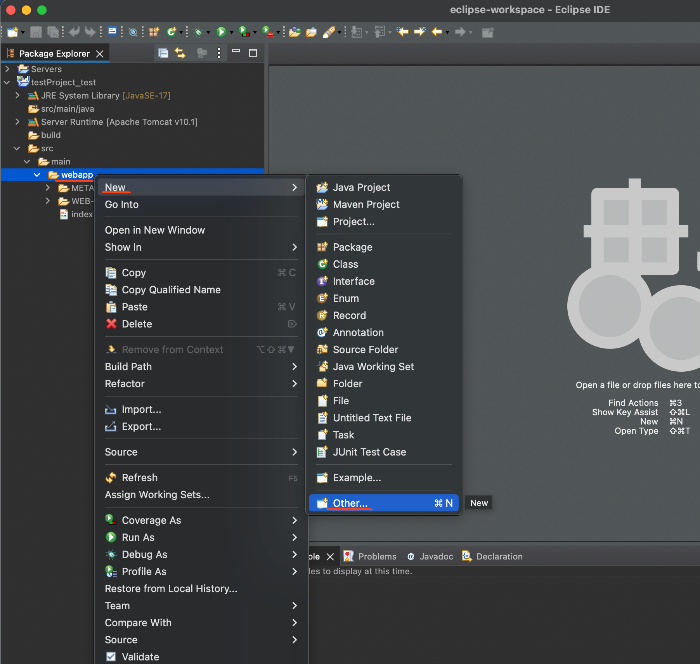Click the New Java Class toolbar icon
This screenshot has width=700, height=664.
(x=171, y=32)
